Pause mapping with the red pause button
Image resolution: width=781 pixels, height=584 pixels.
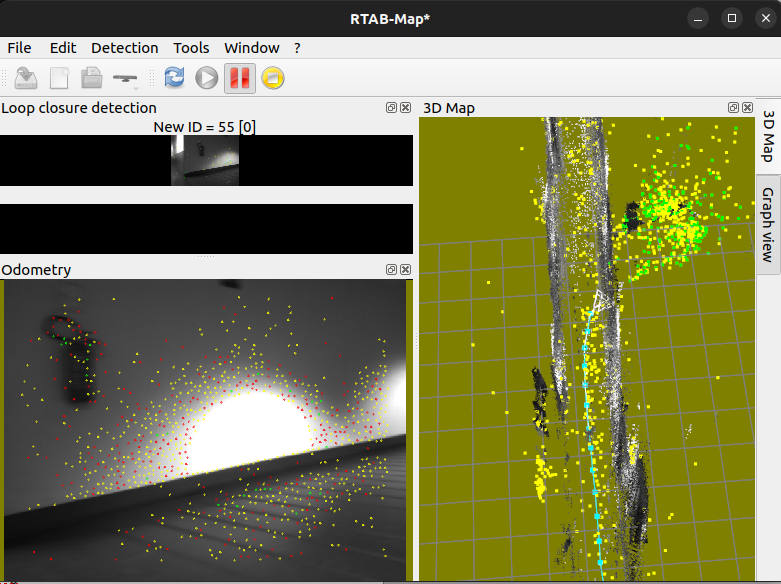click(x=239, y=78)
